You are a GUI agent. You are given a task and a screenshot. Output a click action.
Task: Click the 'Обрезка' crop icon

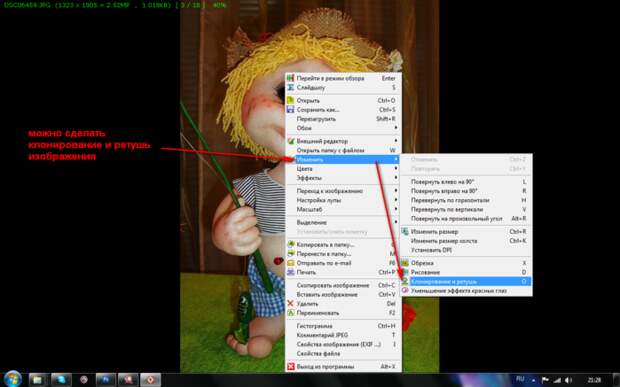point(405,263)
